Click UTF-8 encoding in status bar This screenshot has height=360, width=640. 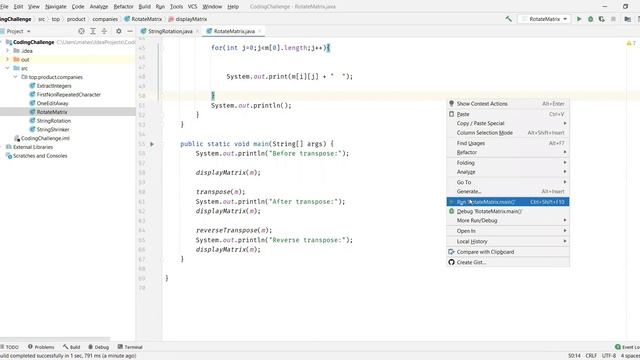609,356
